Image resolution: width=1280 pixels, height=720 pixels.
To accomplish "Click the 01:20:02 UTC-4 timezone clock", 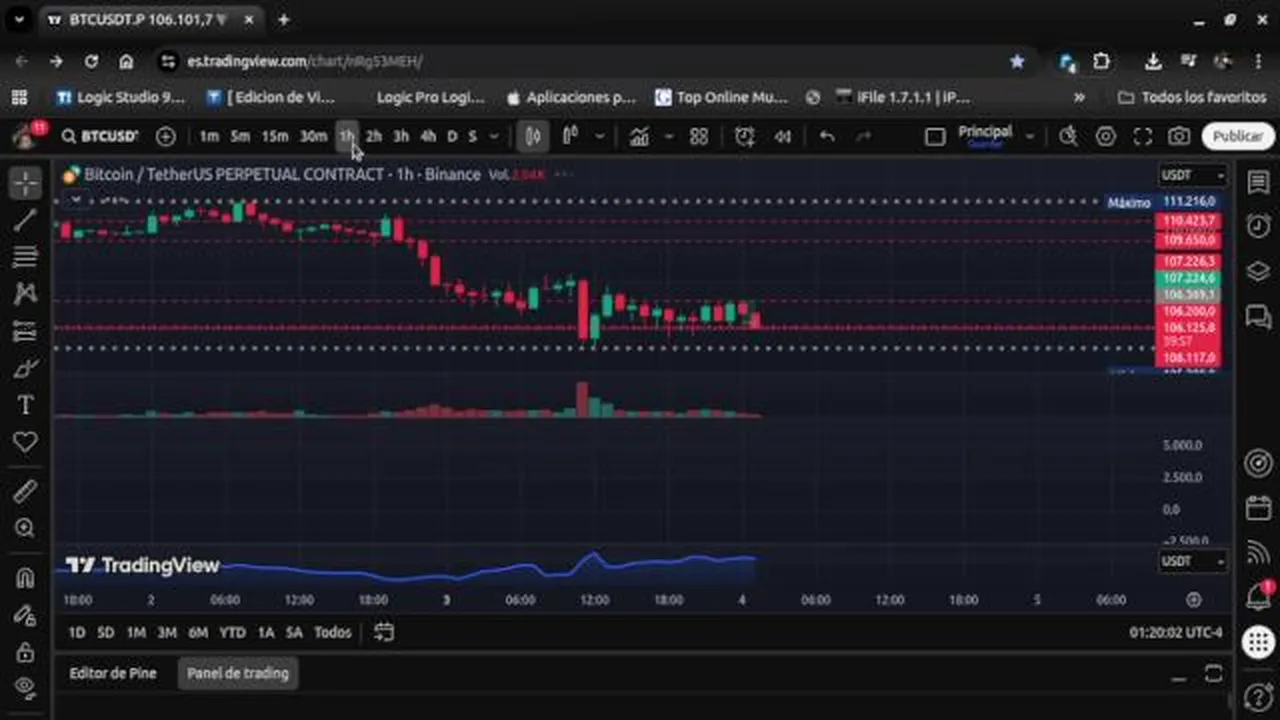I will coord(1175,632).
